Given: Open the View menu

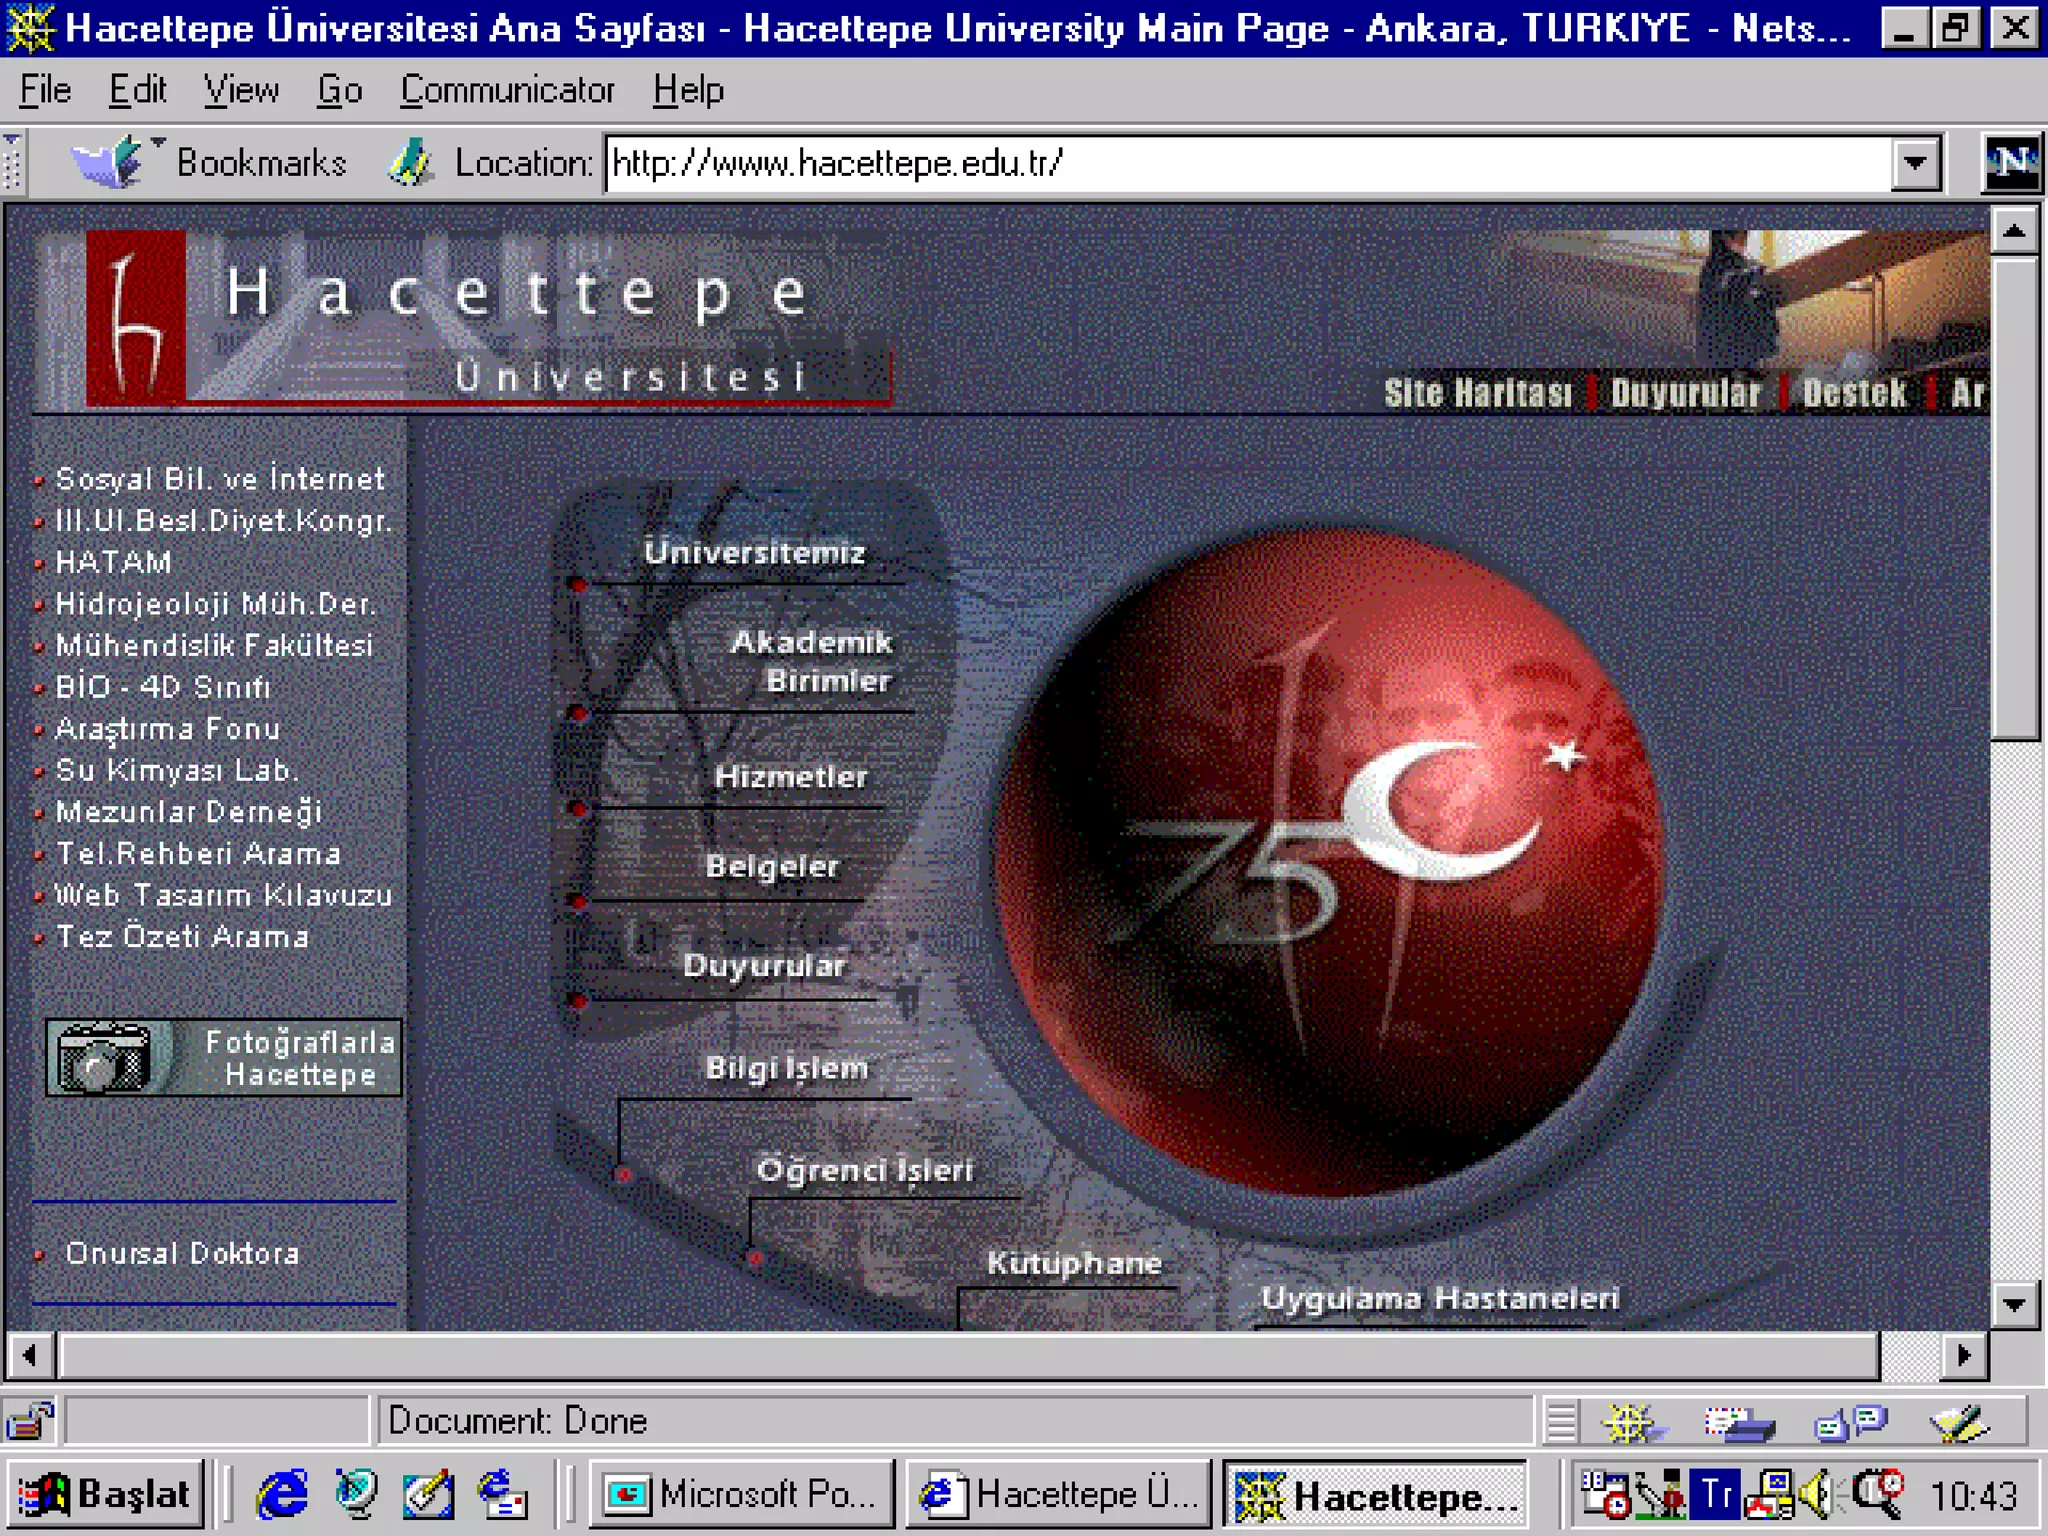Looking at the screenshot, I should pos(241,90).
